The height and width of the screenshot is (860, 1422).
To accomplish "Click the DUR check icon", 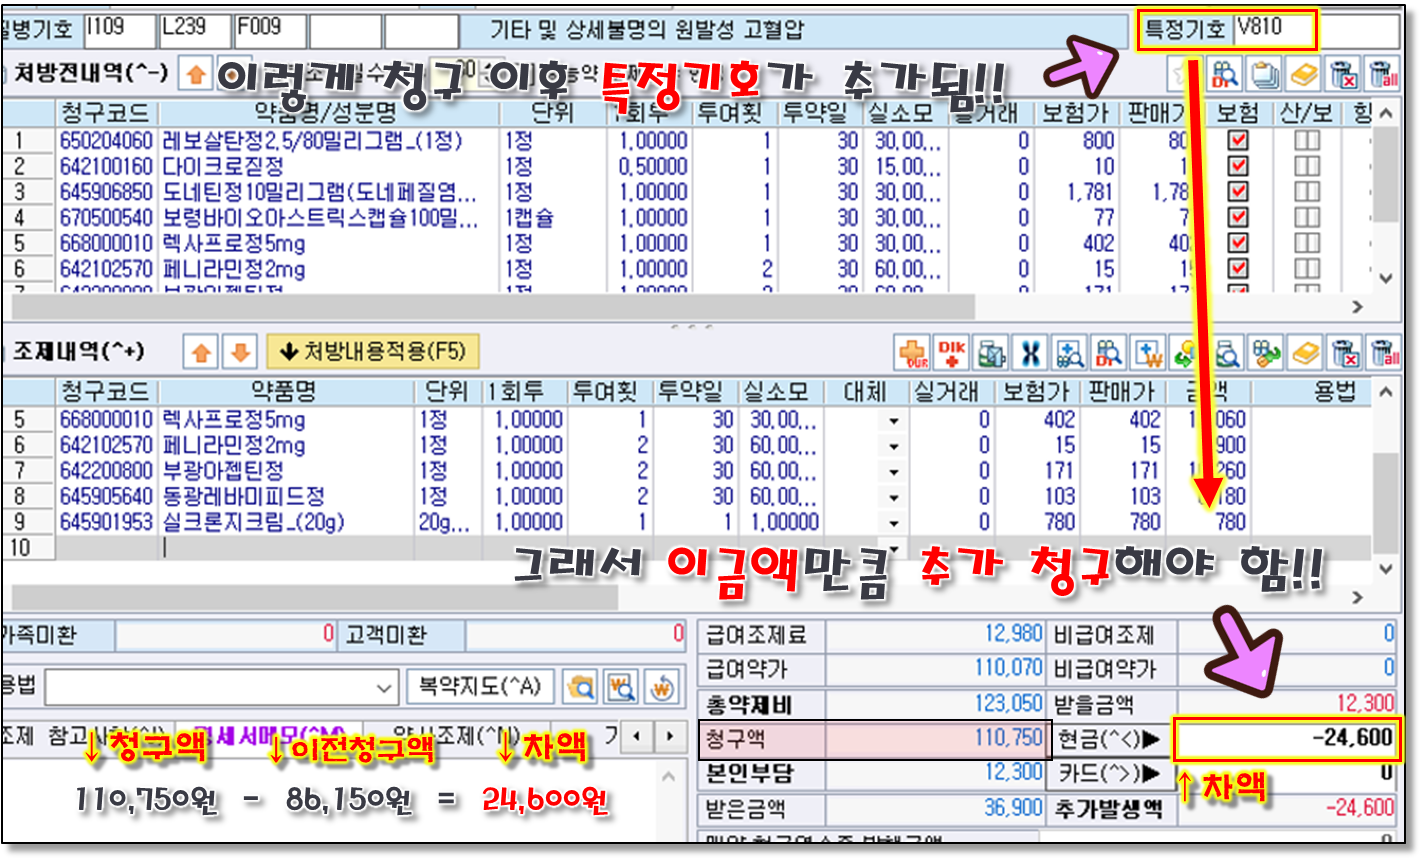I will coord(913,353).
